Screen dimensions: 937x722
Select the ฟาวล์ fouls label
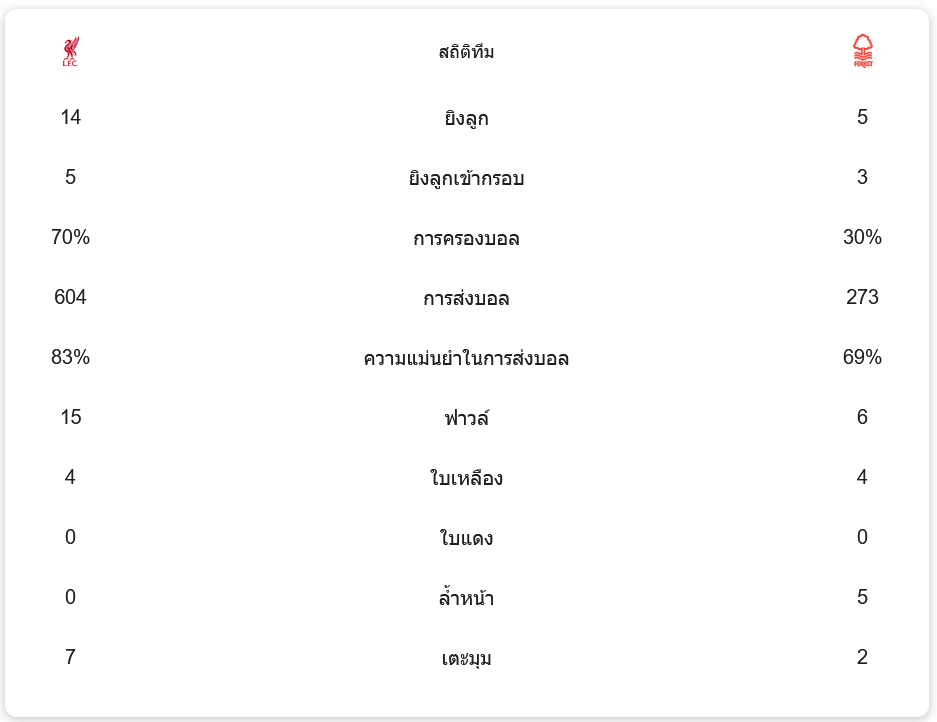(466, 418)
